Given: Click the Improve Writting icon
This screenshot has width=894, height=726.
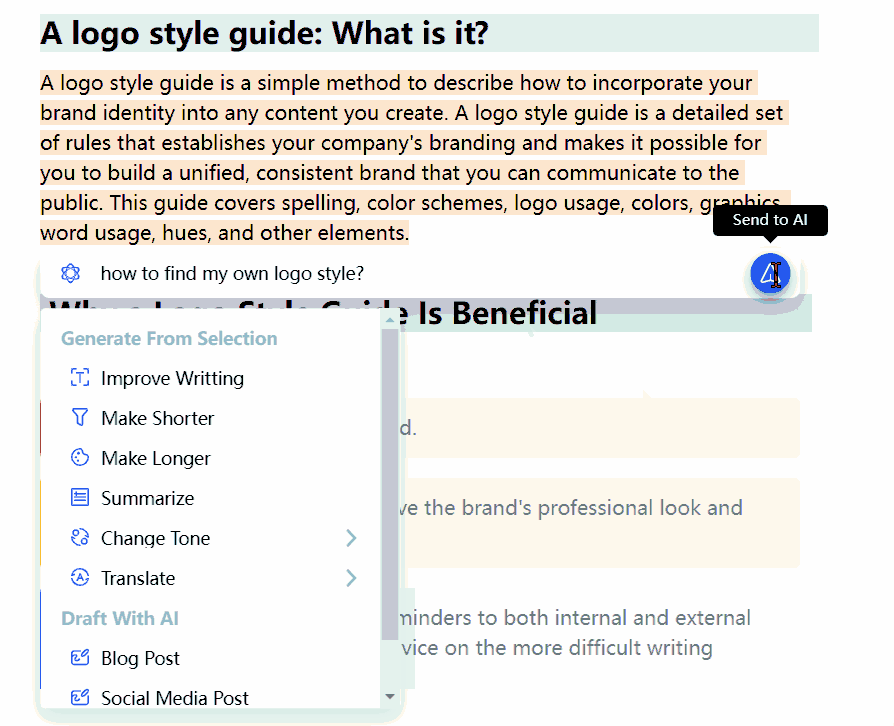Looking at the screenshot, I should (80, 378).
